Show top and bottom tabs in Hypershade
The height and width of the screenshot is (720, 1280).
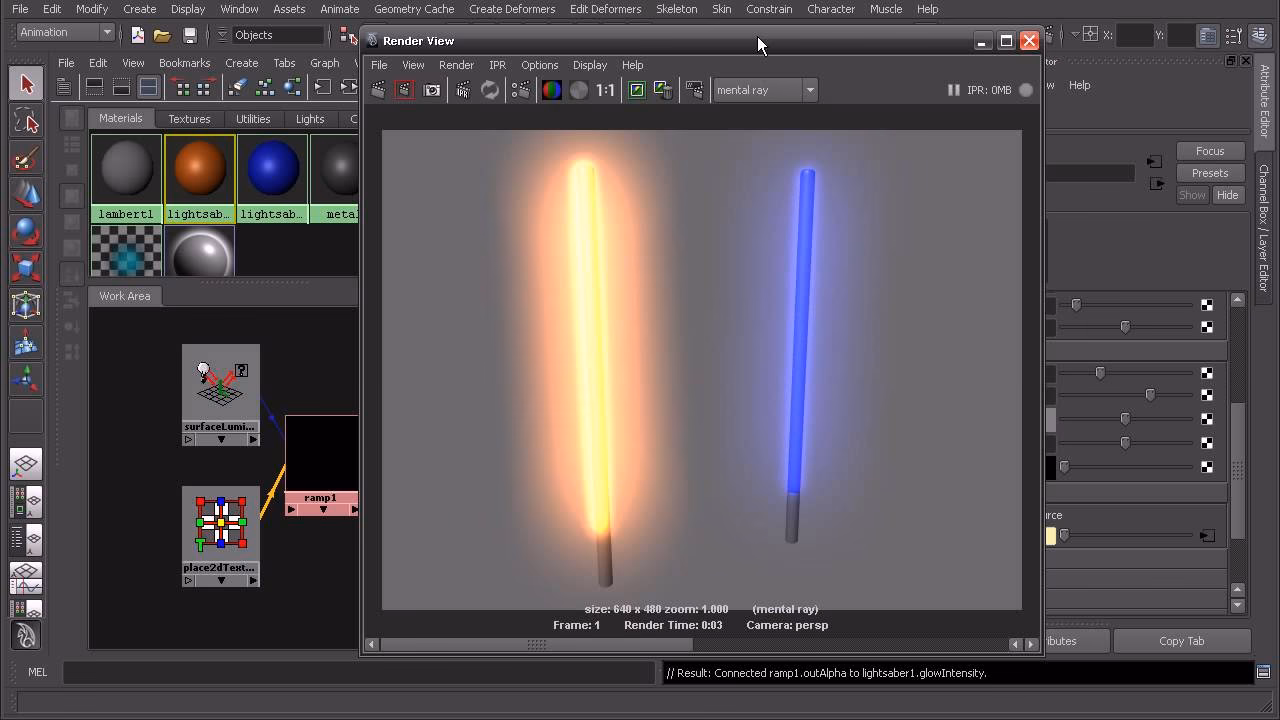(x=148, y=87)
